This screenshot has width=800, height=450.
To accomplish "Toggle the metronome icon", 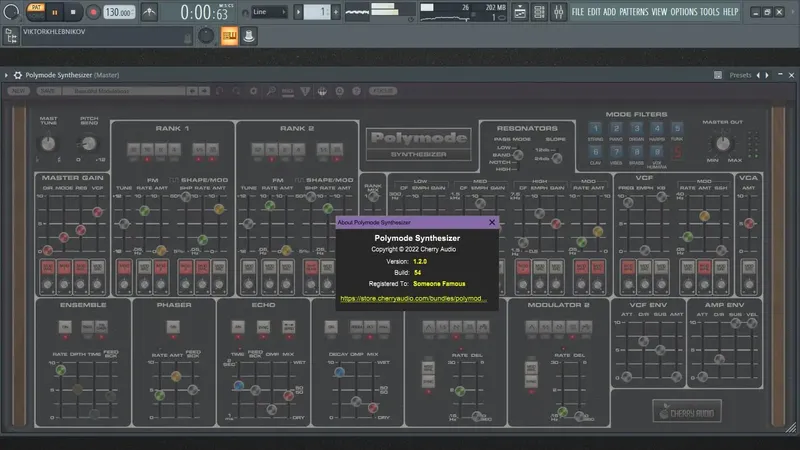I will click(x=149, y=12).
